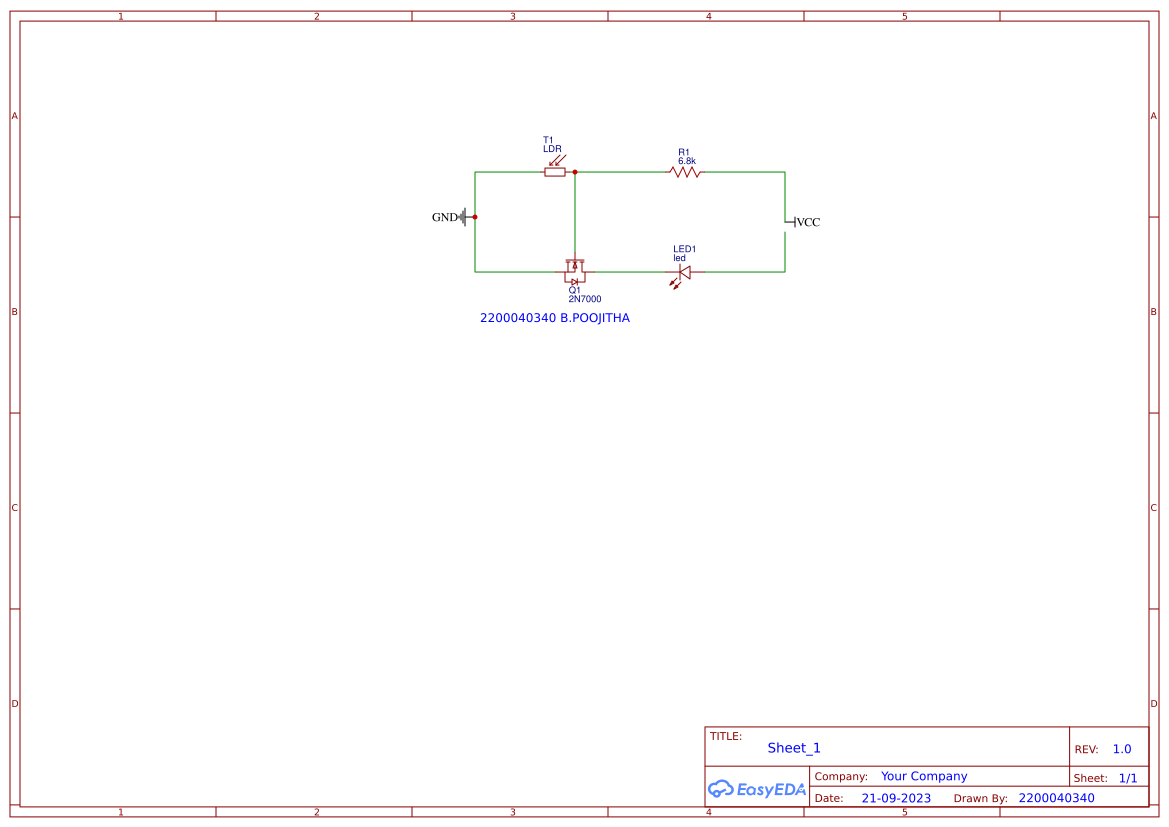Image resolution: width=1169 pixels, height=827 pixels.
Task: Select the T1 reference designator label
Action: tap(546, 138)
